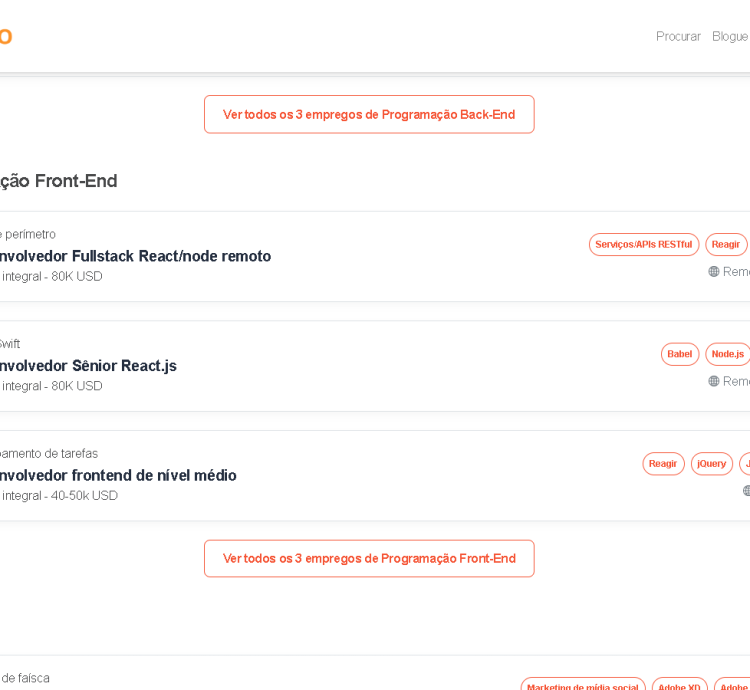750x690 pixels.
Task: Go to the Blogue page
Action: [730, 36]
